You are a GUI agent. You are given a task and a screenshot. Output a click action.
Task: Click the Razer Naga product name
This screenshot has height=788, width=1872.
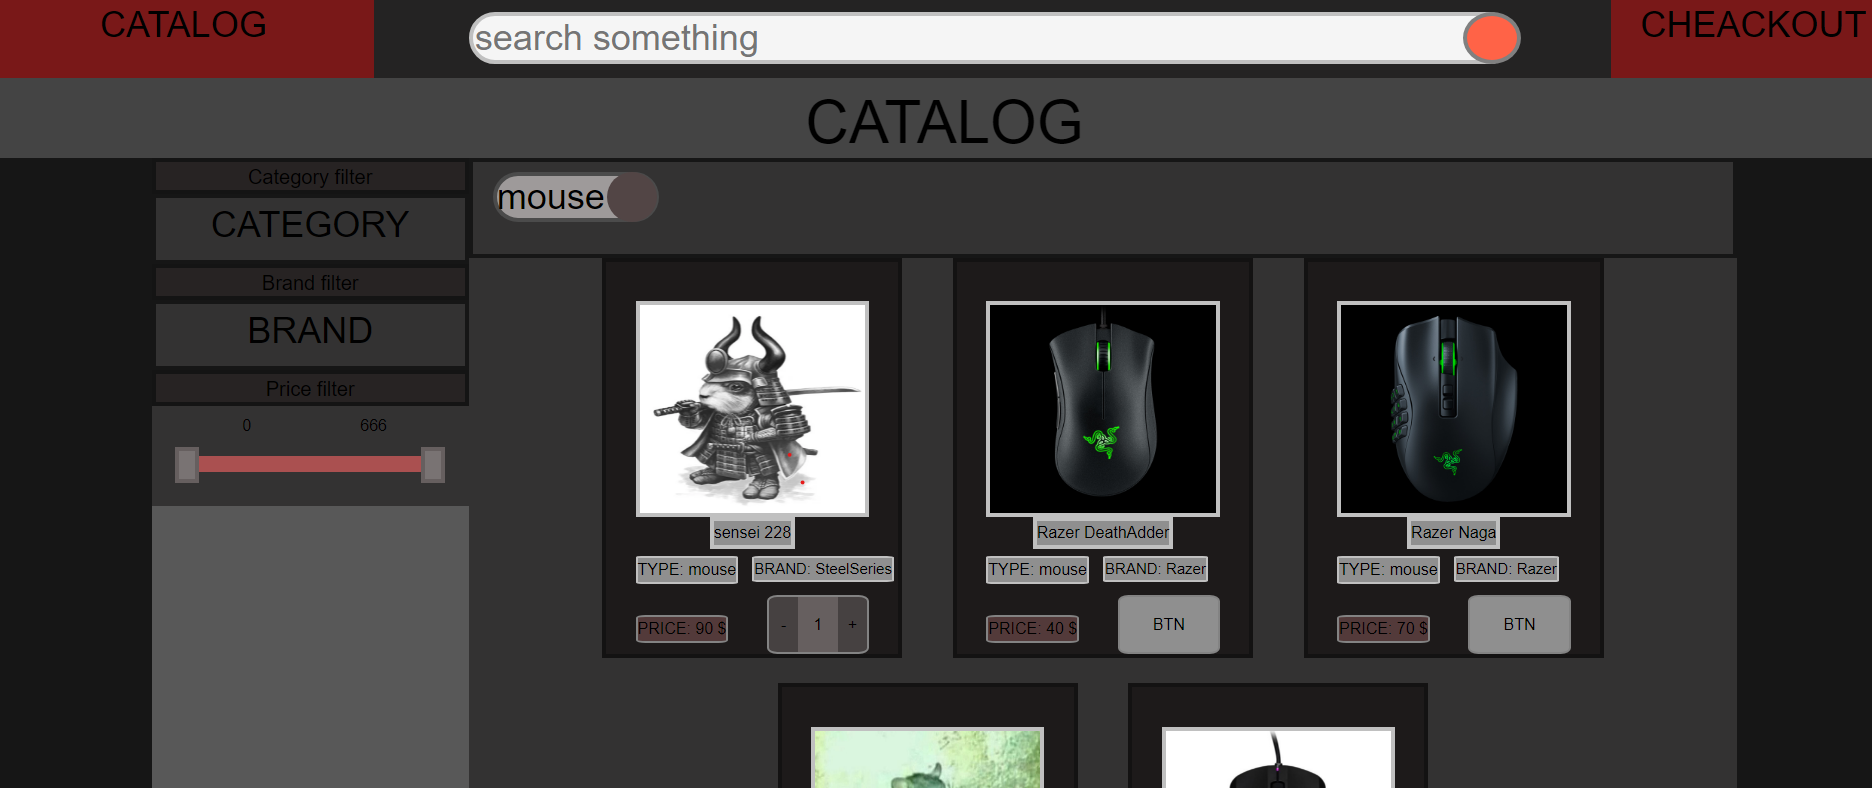[1454, 533]
